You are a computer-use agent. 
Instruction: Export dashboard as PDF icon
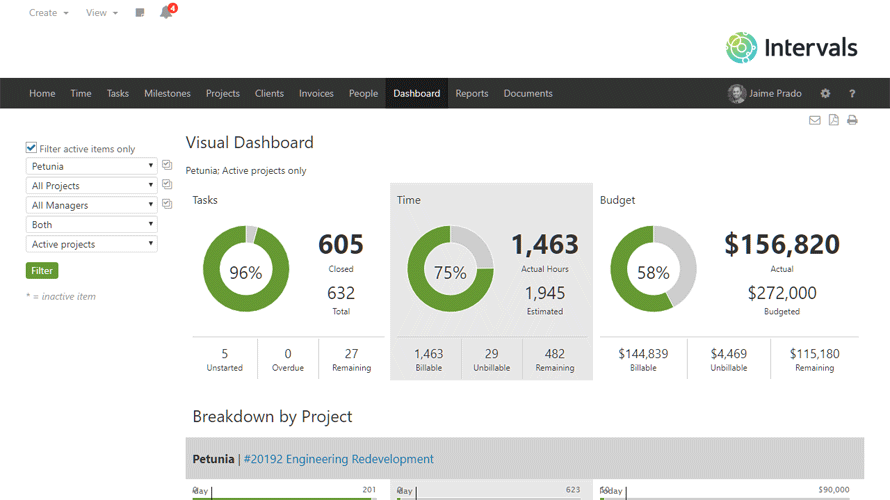833,120
